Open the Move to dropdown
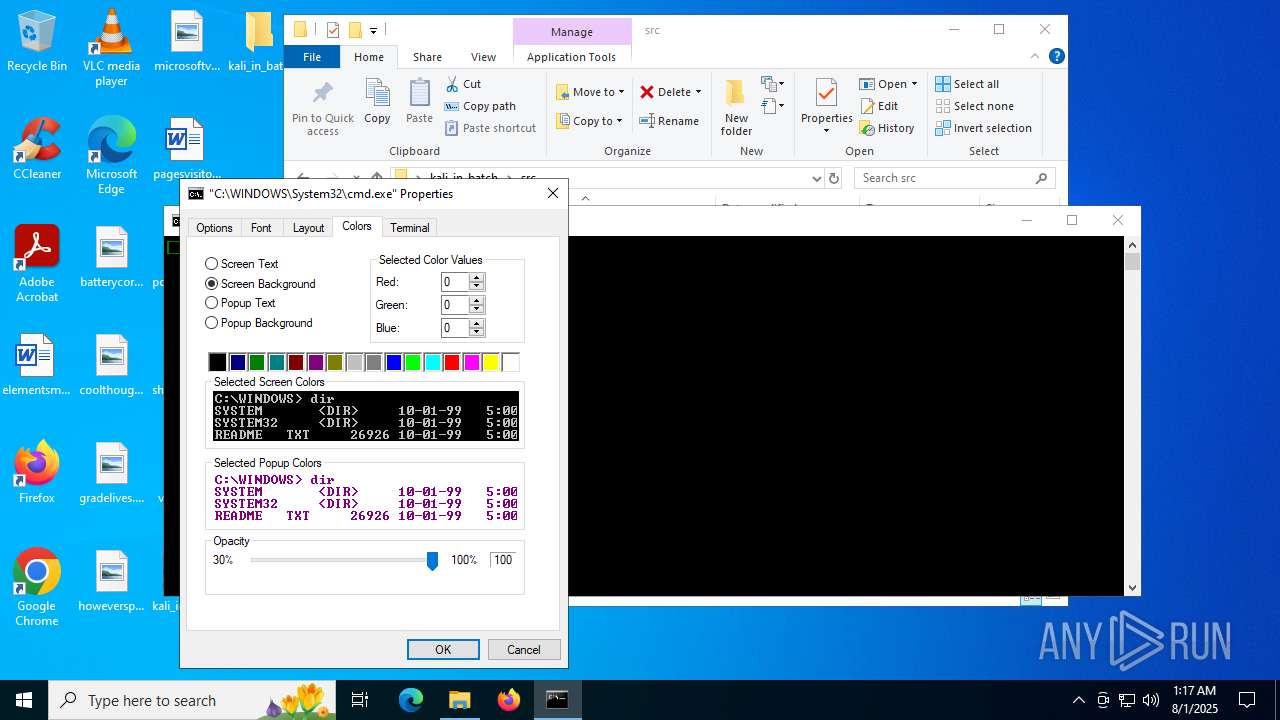The width and height of the screenshot is (1280, 720). 590,92
